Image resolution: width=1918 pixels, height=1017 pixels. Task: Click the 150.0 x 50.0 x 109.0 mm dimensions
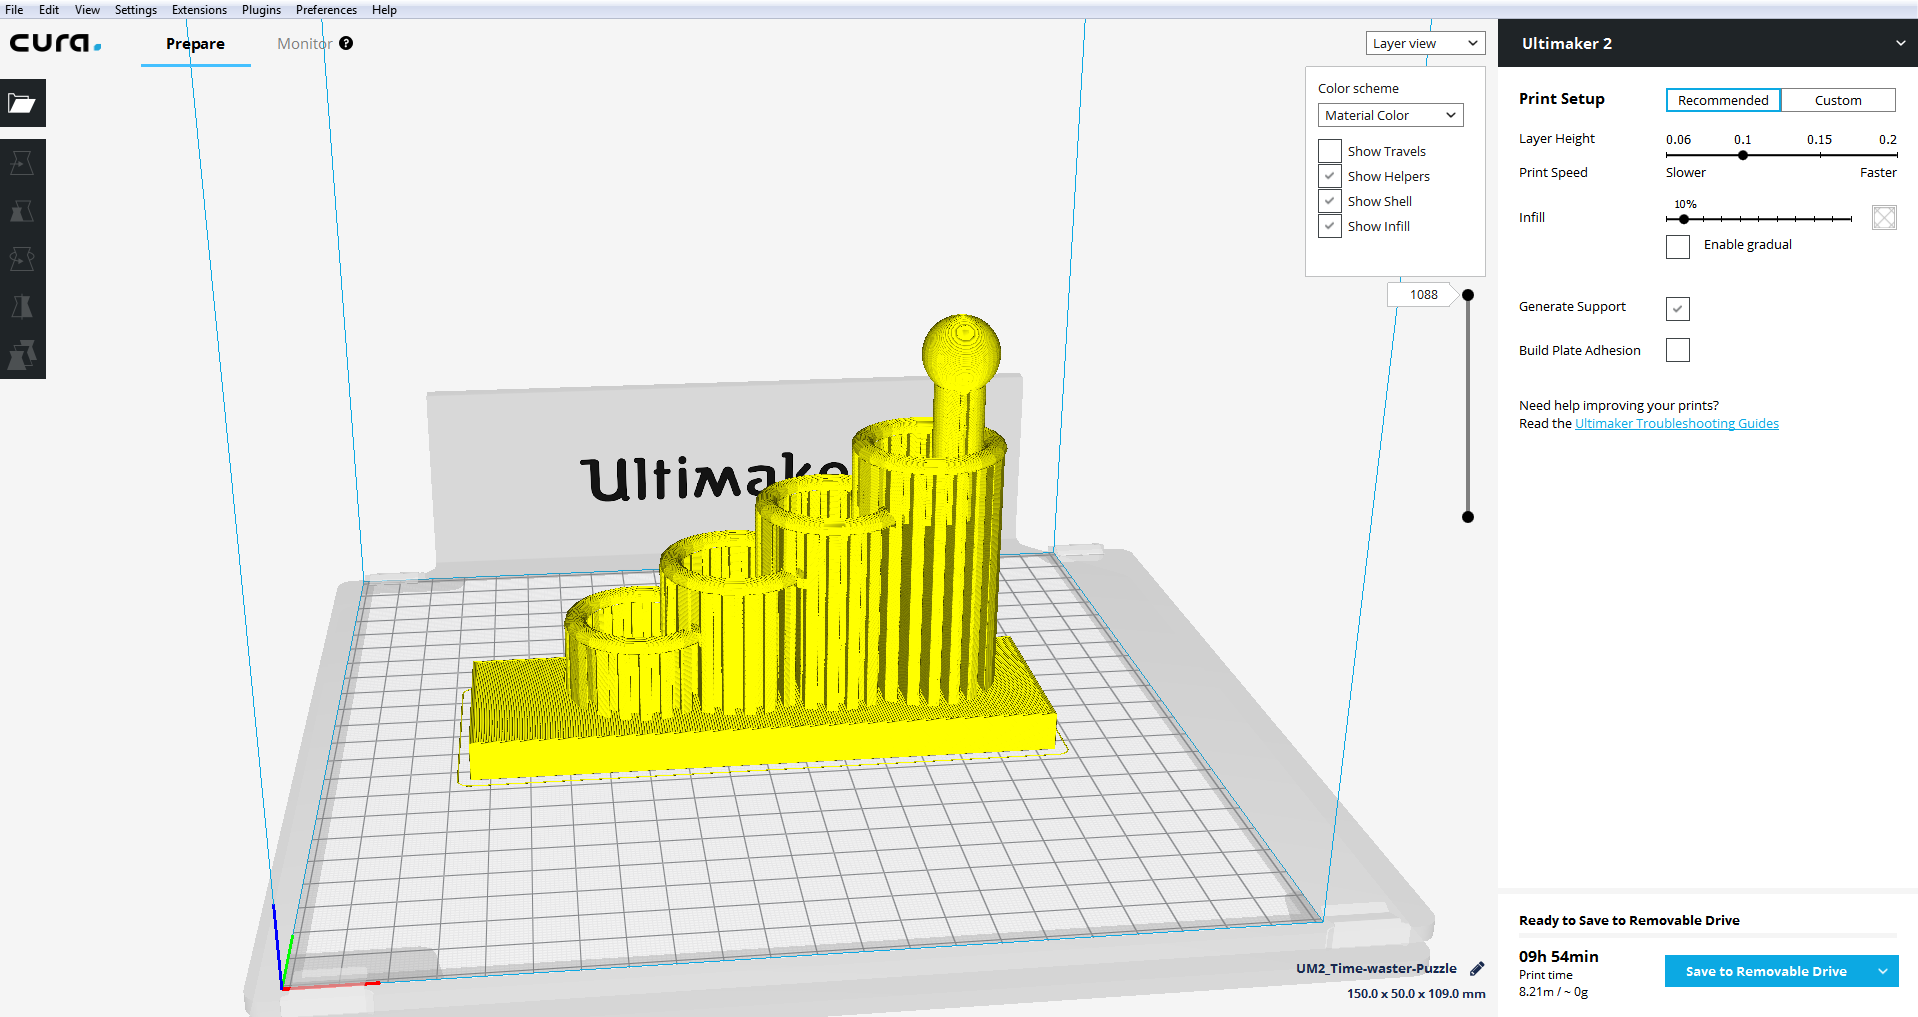1416,993
